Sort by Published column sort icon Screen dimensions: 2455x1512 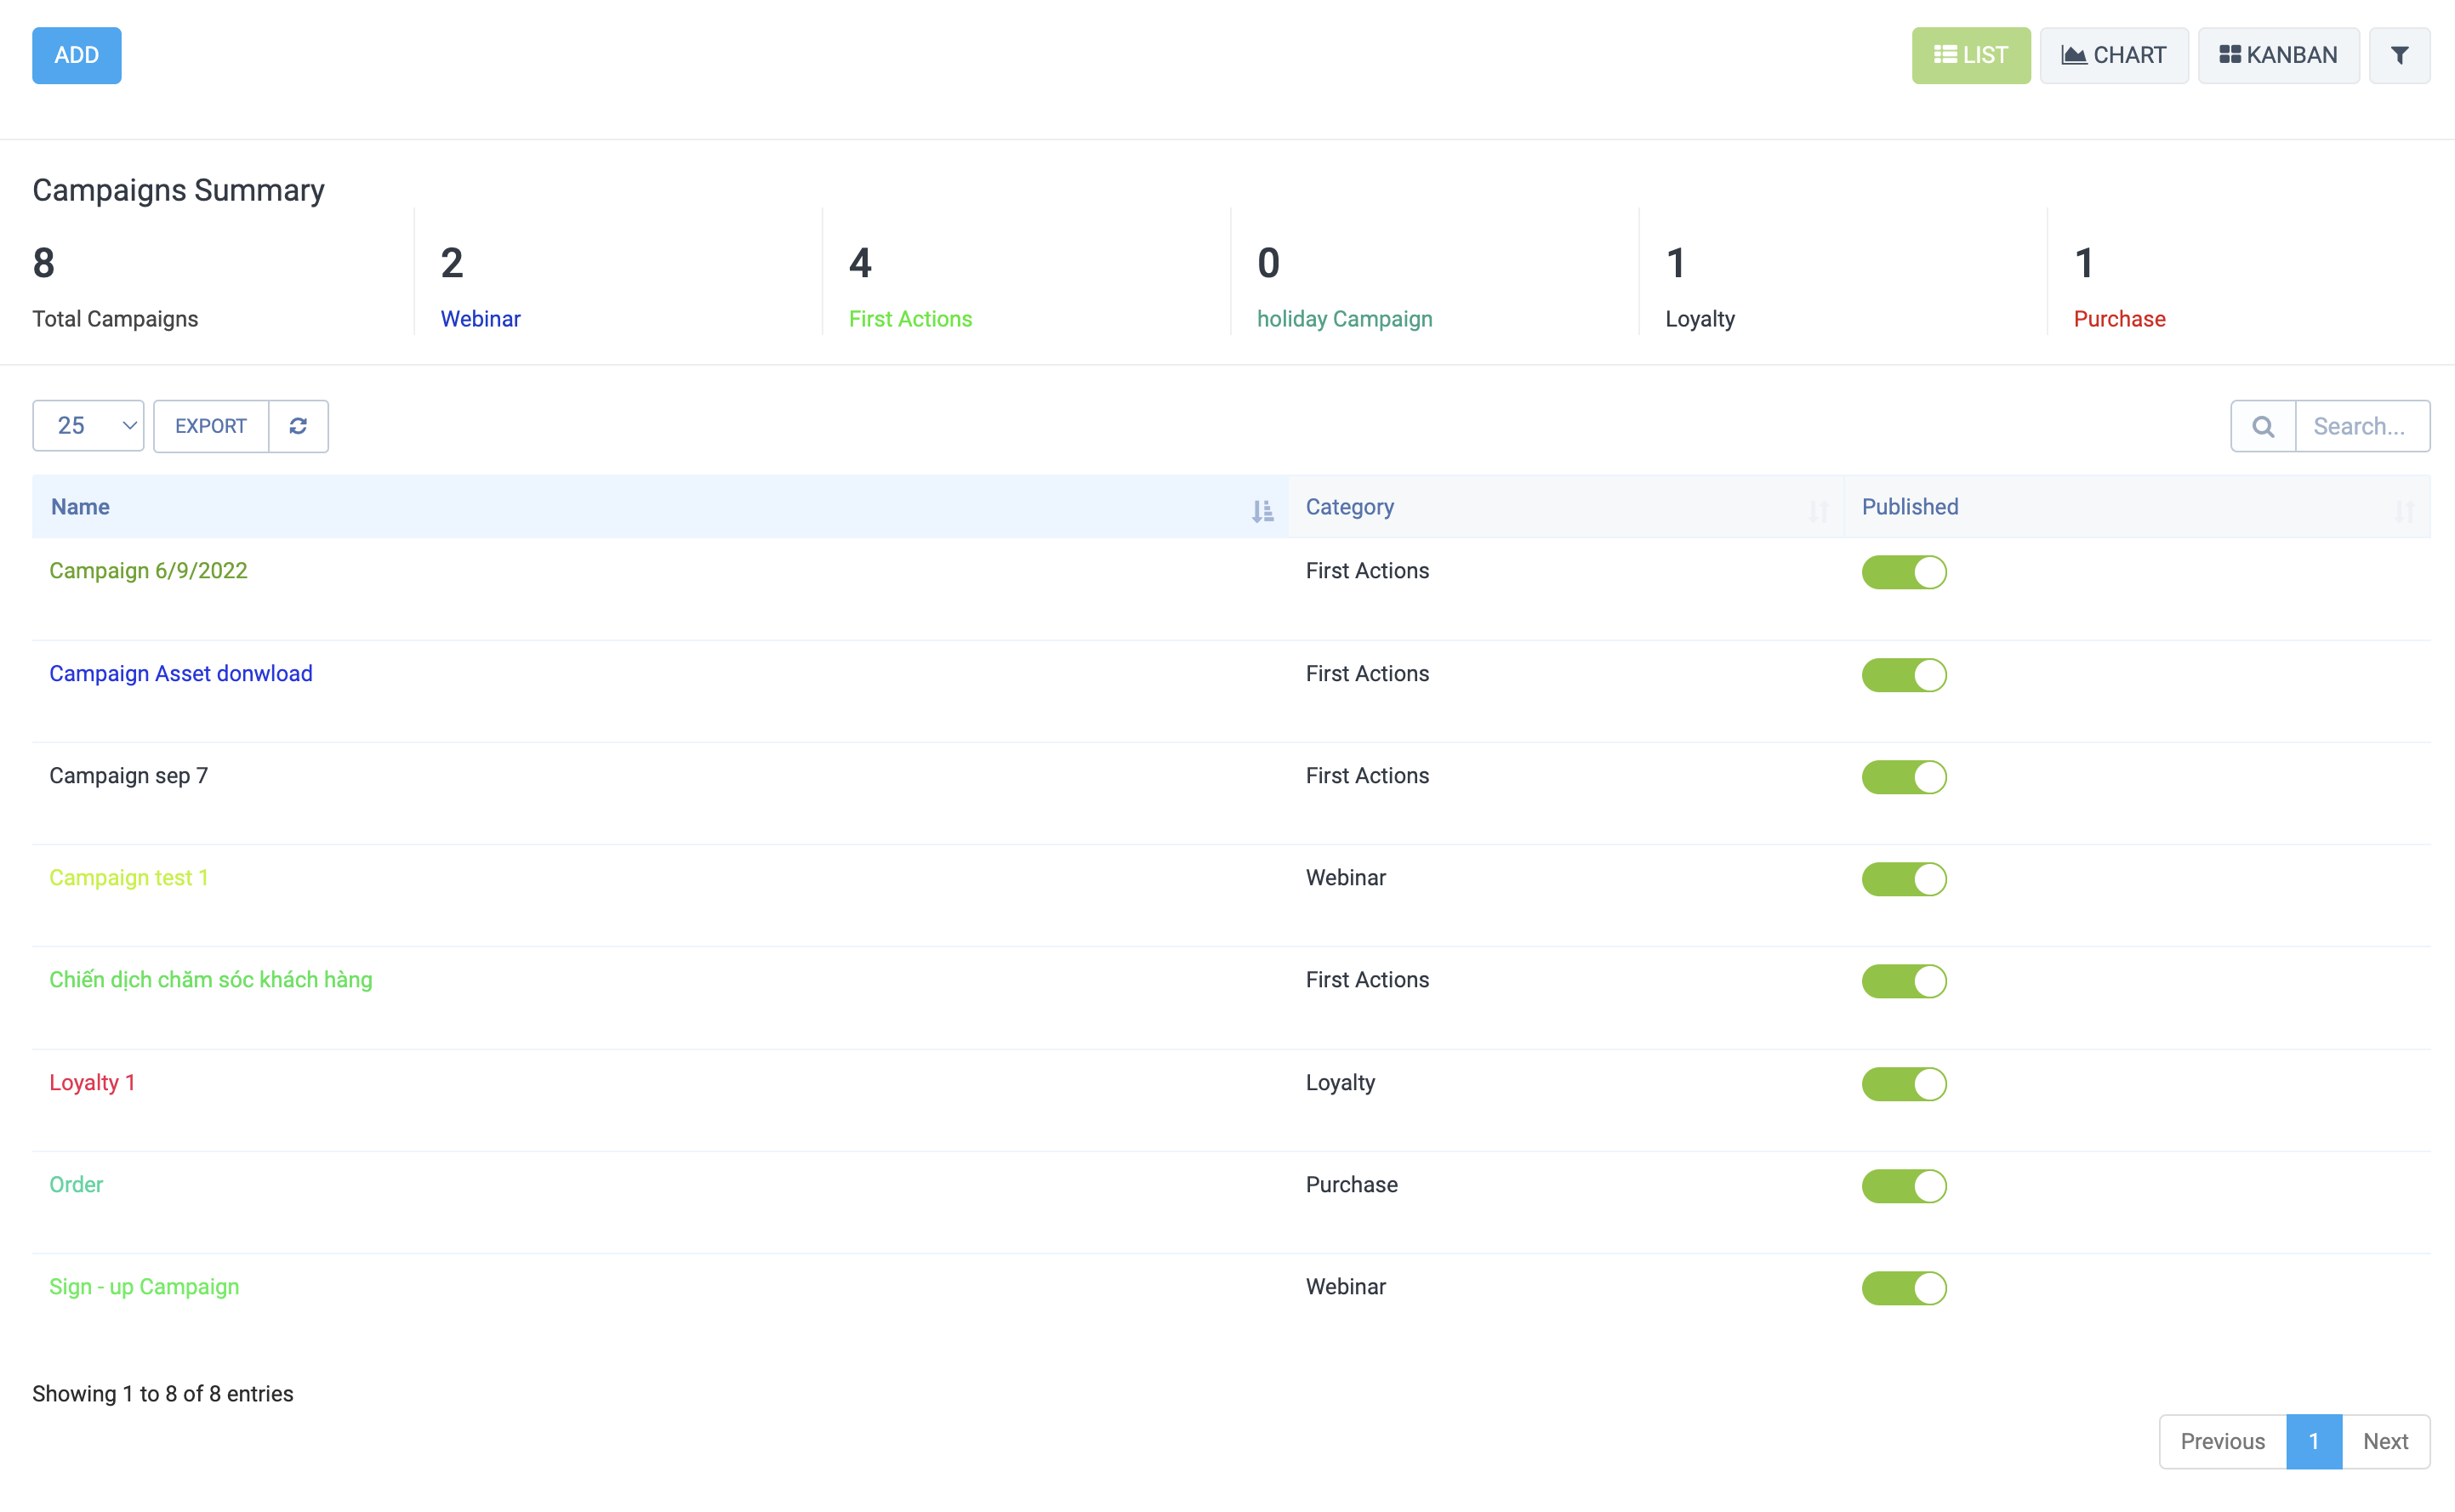[2403, 511]
